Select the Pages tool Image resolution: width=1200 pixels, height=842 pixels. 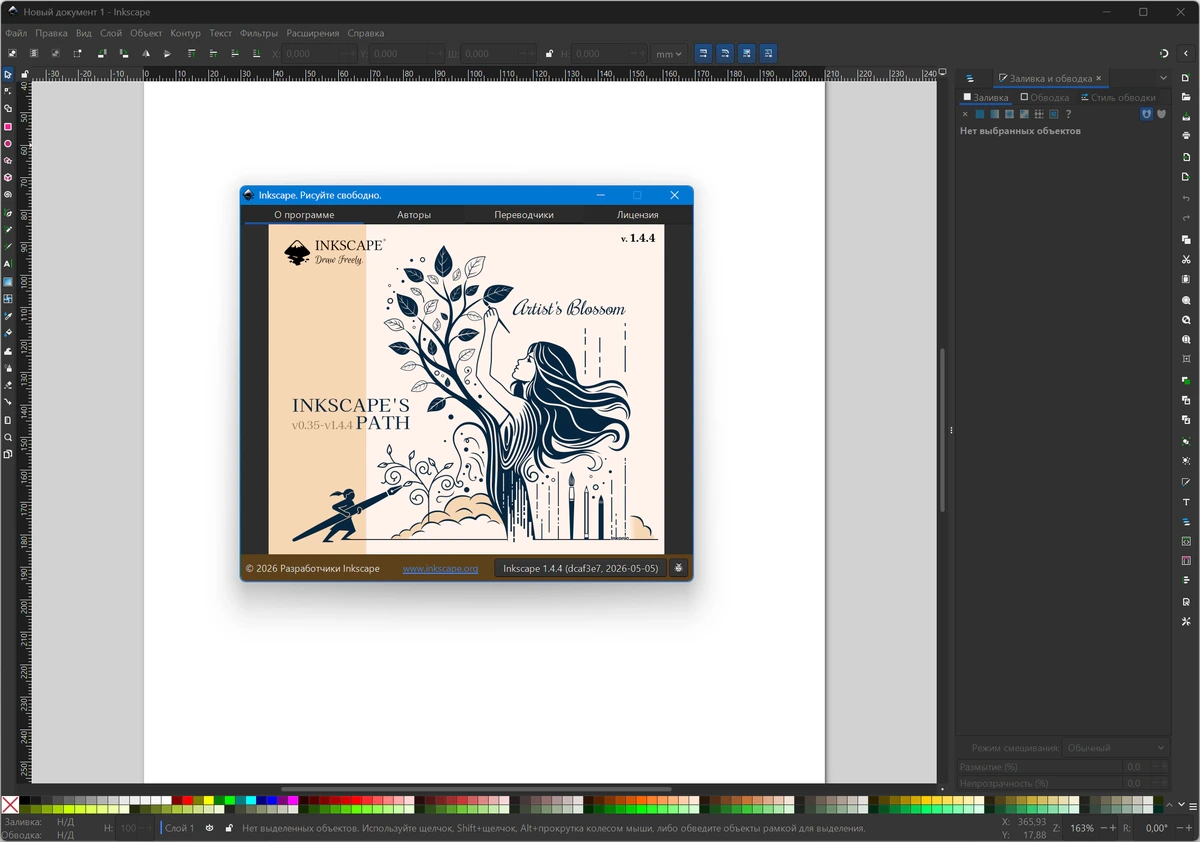coord(8,420)
